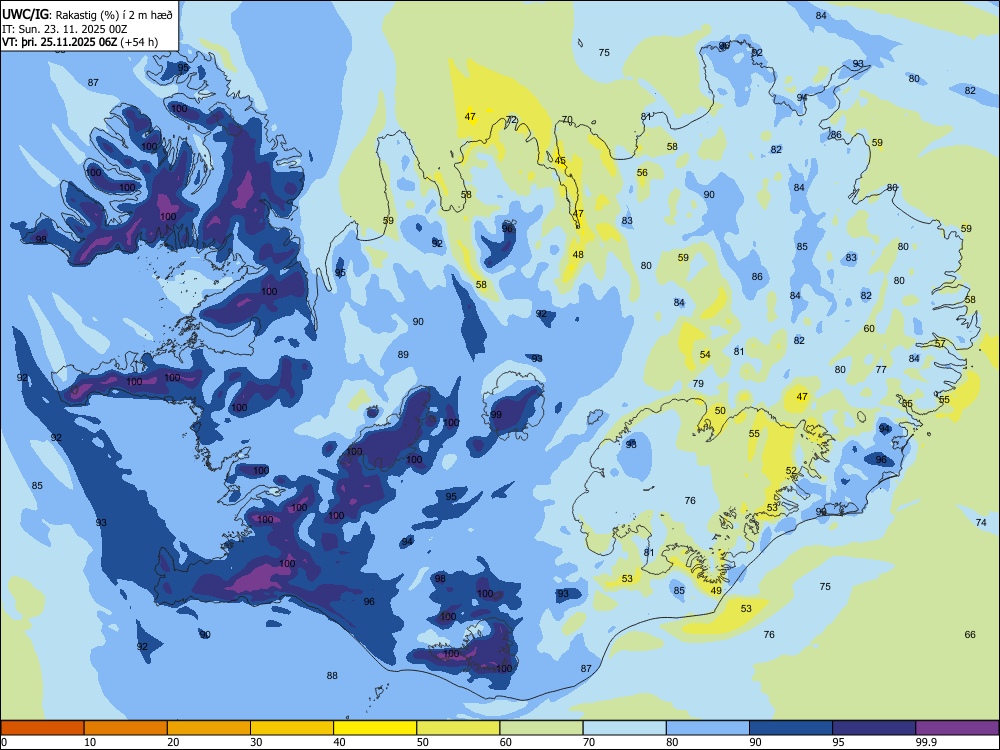This screenshot has width=1000, height=750.
Task: Click the map value 99 on the glacier
Action: [x=496, y=415]
